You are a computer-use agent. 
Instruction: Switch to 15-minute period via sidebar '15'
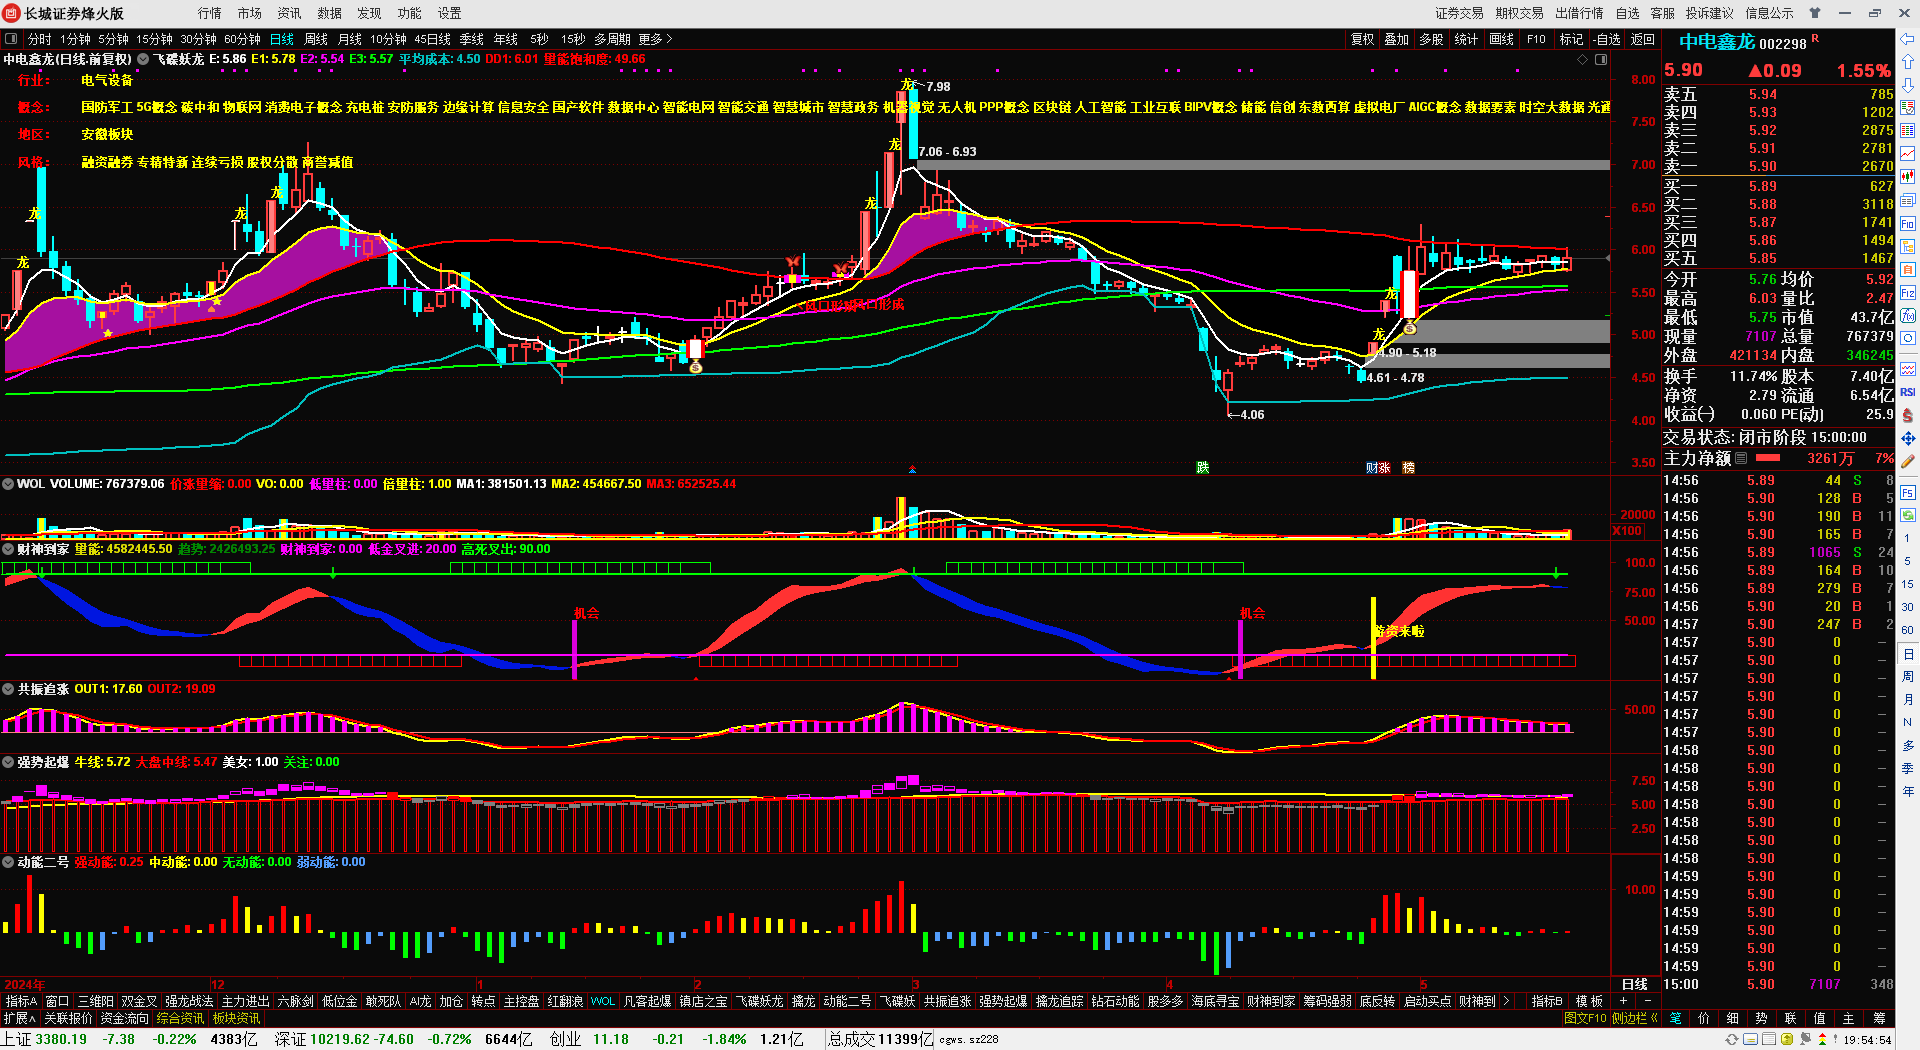tap(1908, 584)
